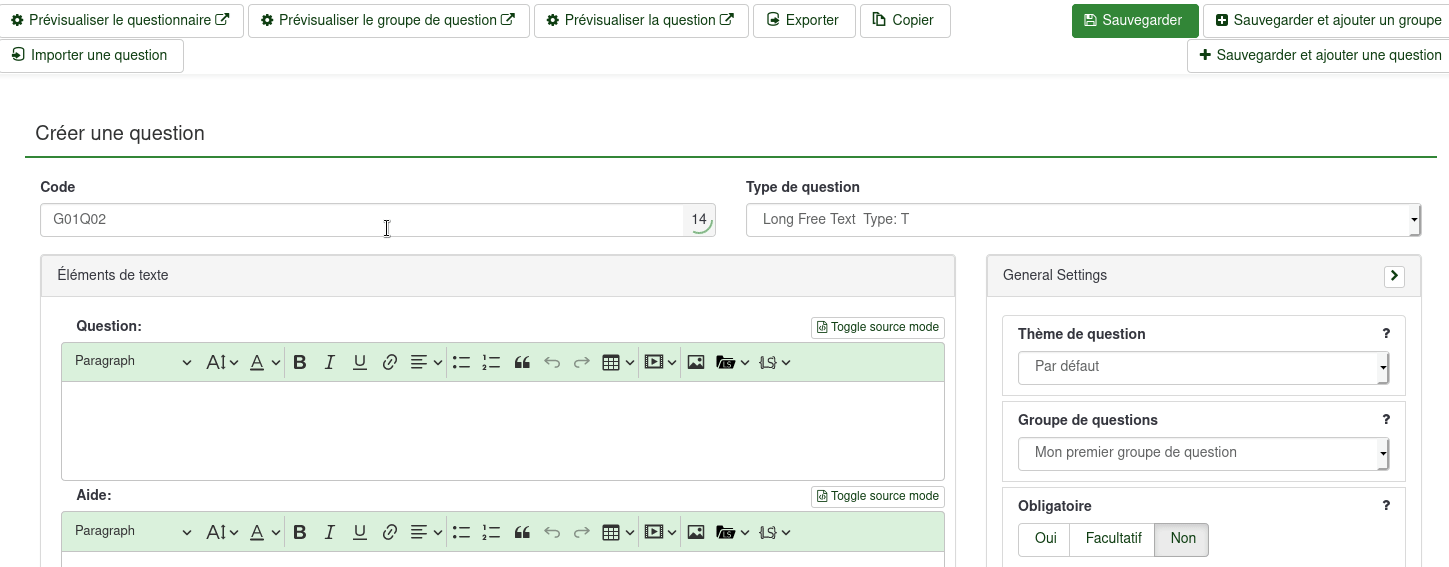
Task: Click Exporter in the top bar
Action: pyautogui.click(x=803, y=20)
